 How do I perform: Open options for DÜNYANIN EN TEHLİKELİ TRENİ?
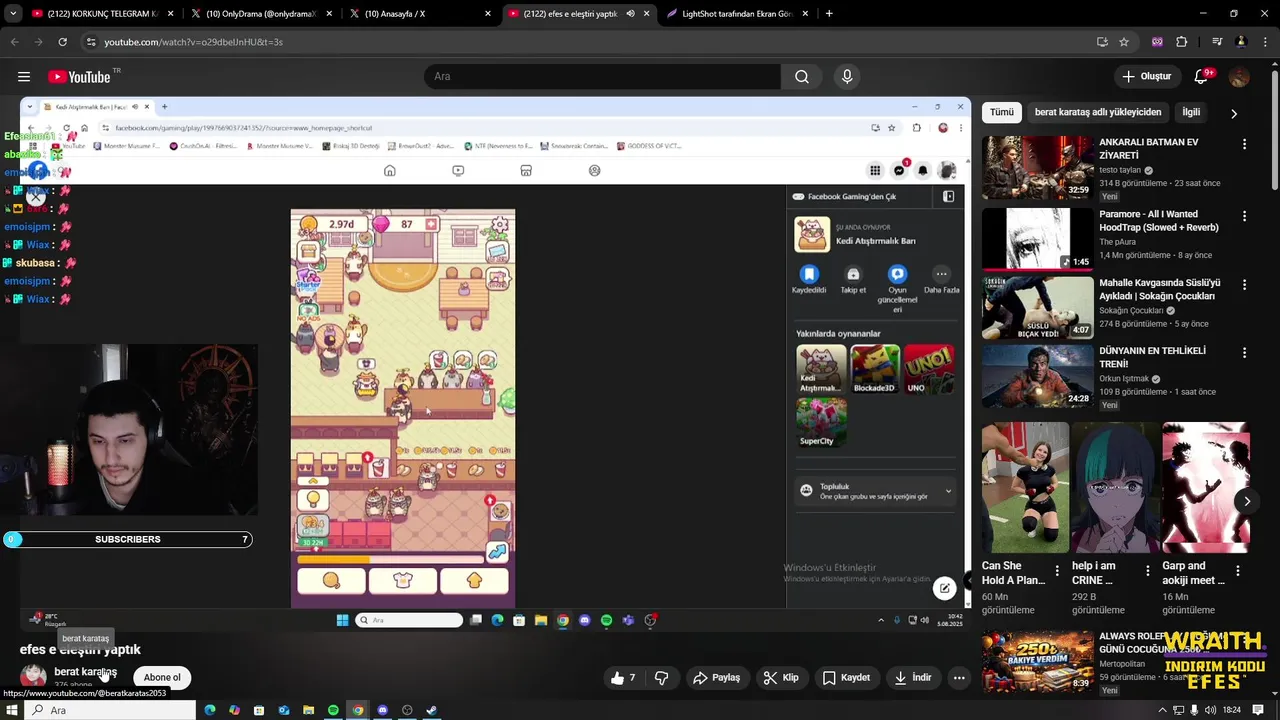point(1244,353)
